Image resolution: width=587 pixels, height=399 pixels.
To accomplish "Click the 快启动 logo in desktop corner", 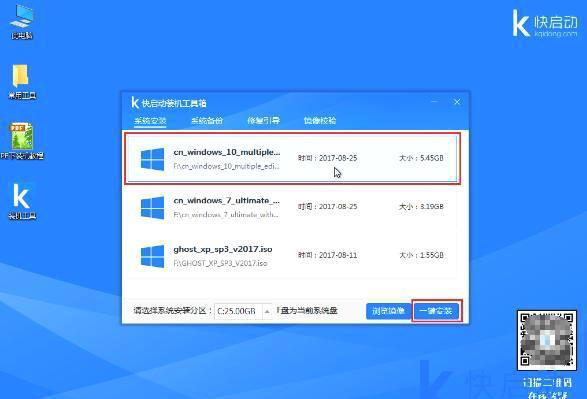I will [x=545, y=23].
